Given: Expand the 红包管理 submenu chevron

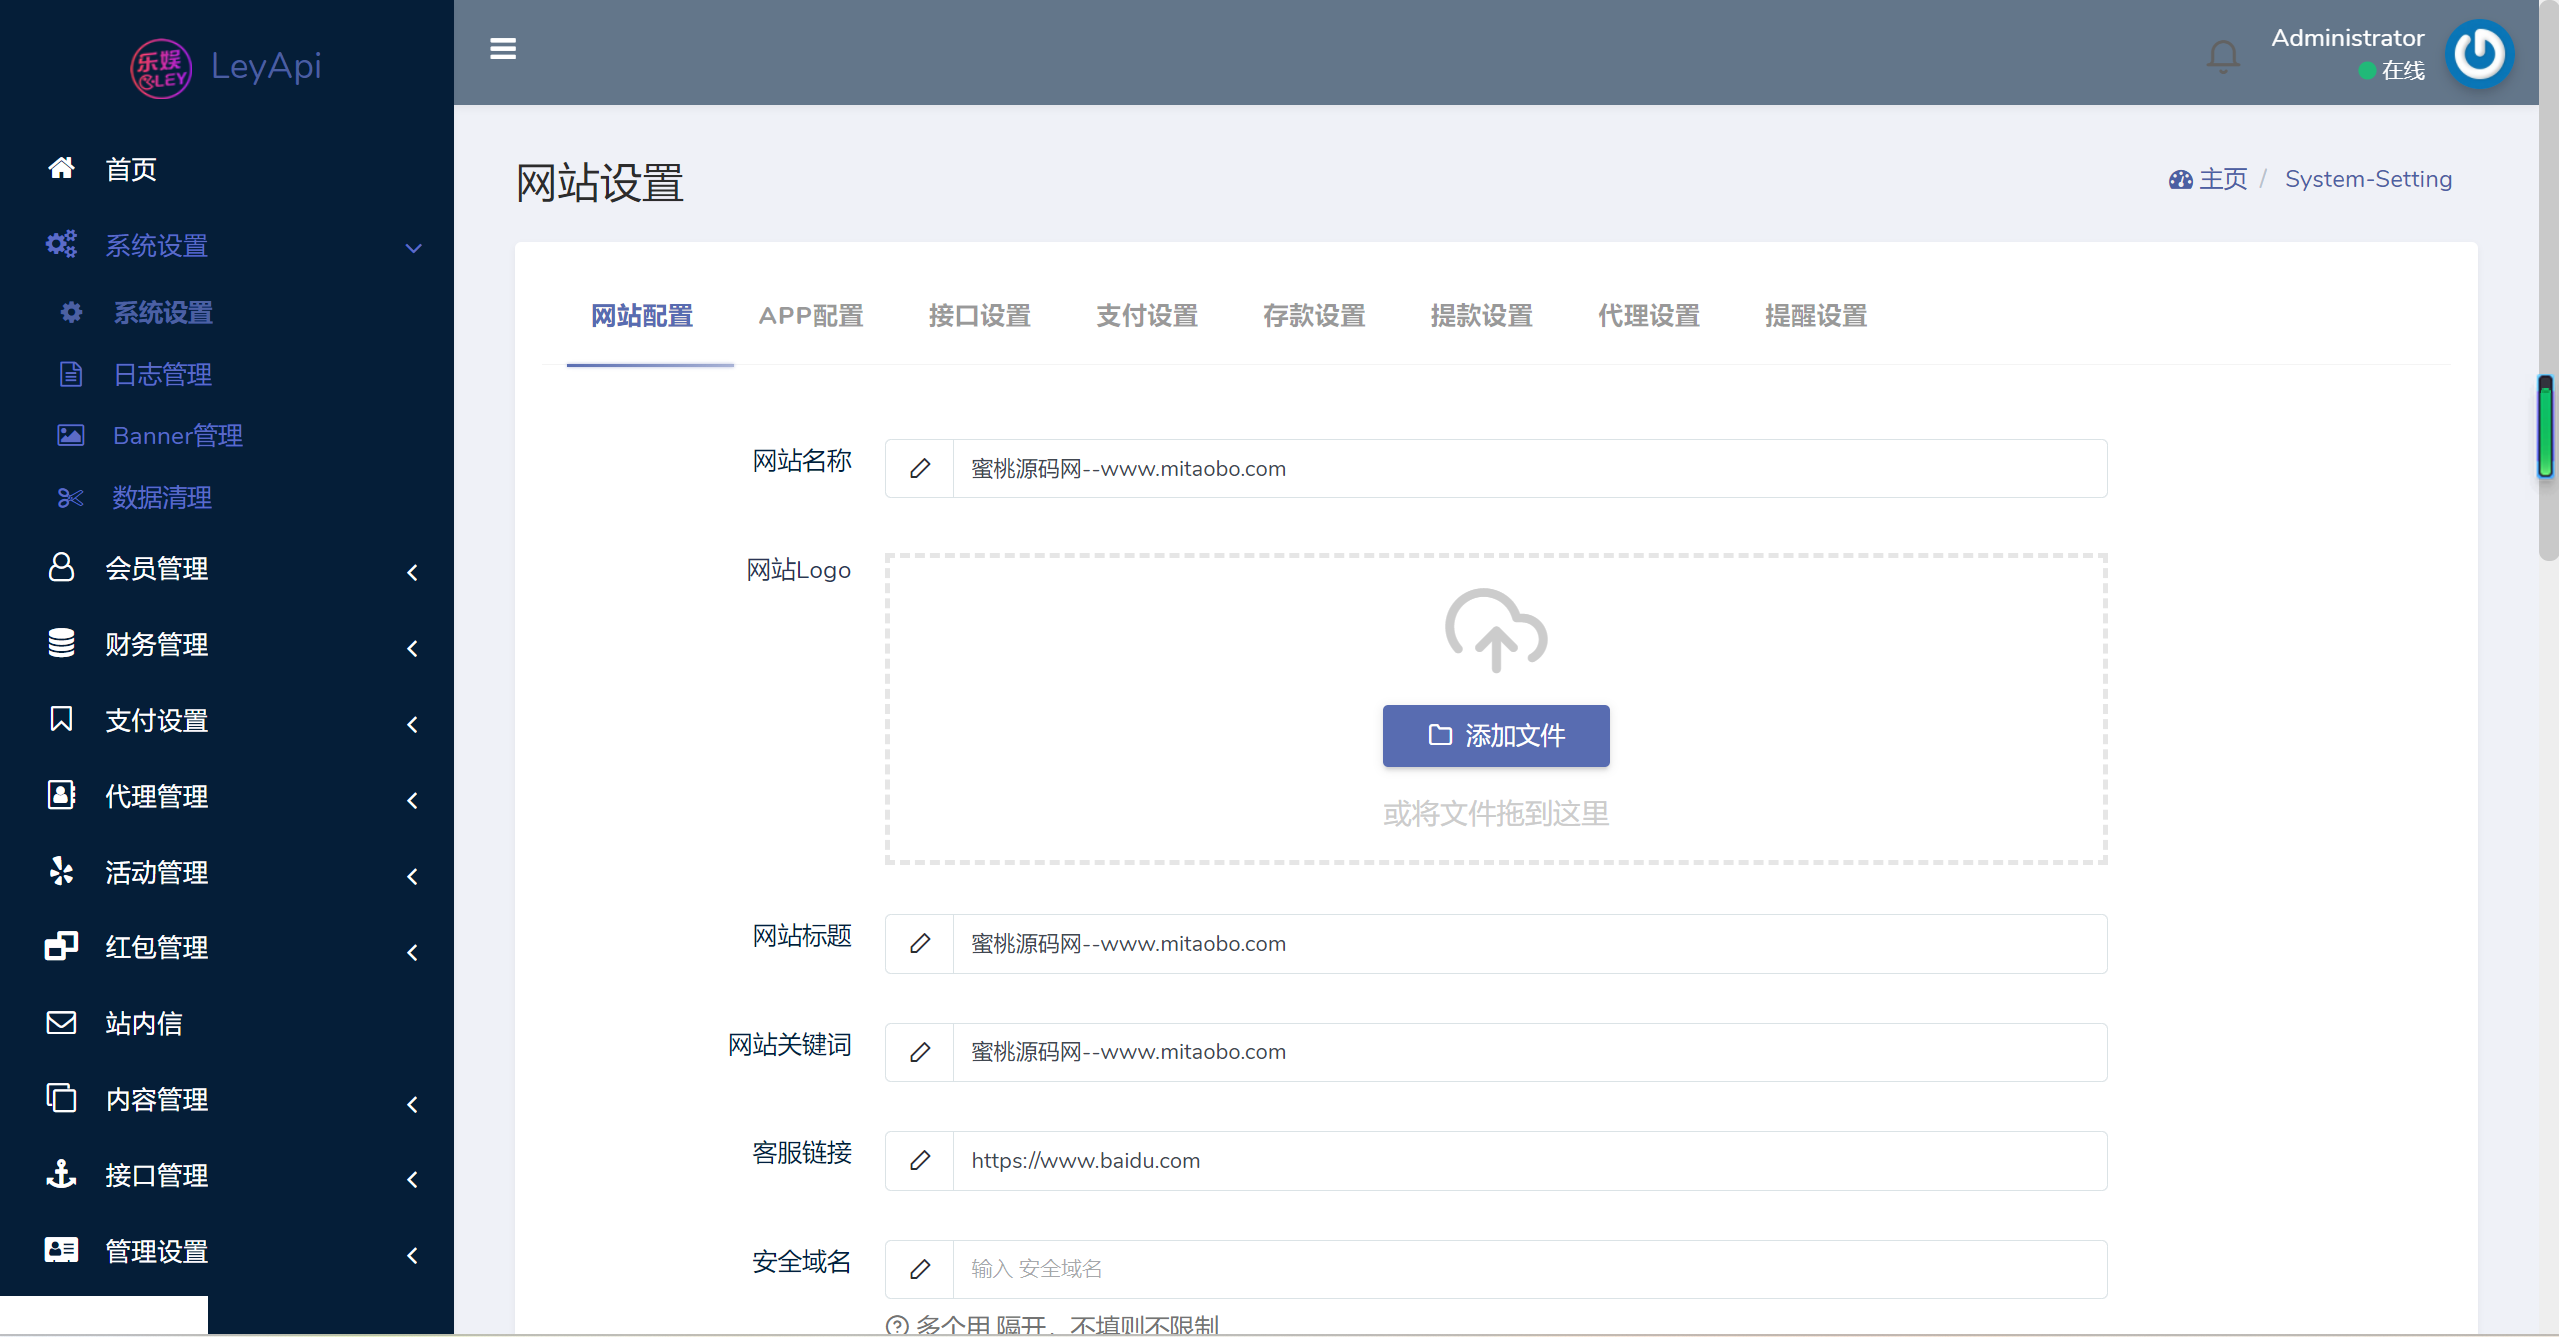Looking at the screenshot, I should [413, 952].
